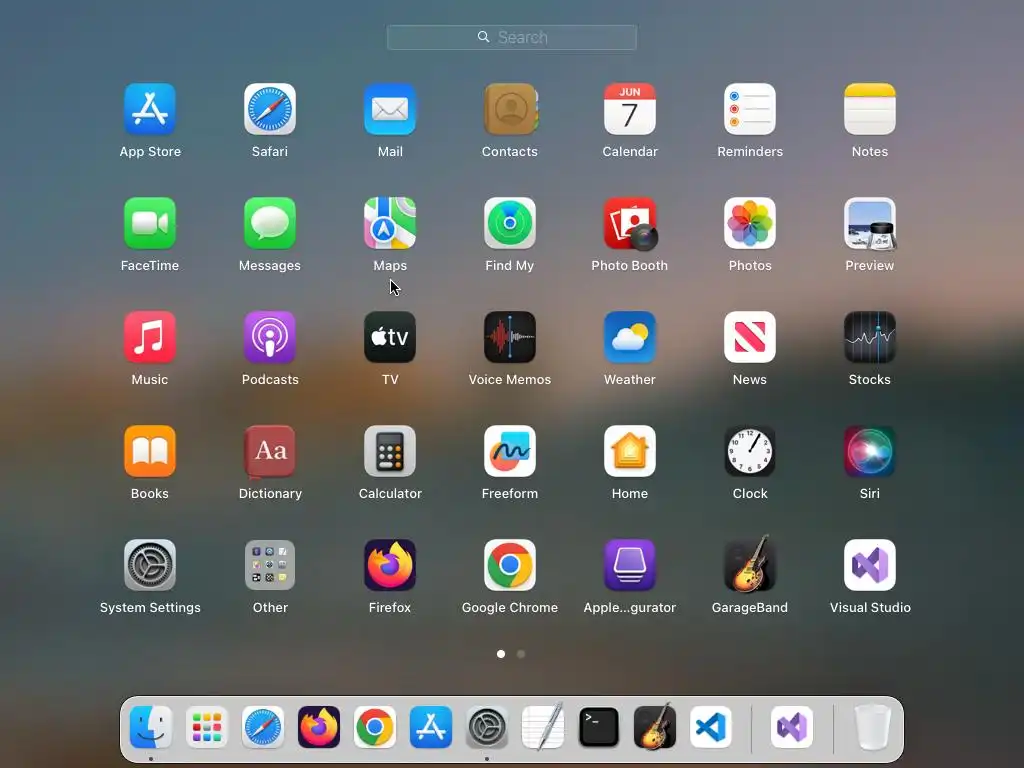The image size is (1024, 768).
Task: Open System Settings from the Dock
Action: 487,728
